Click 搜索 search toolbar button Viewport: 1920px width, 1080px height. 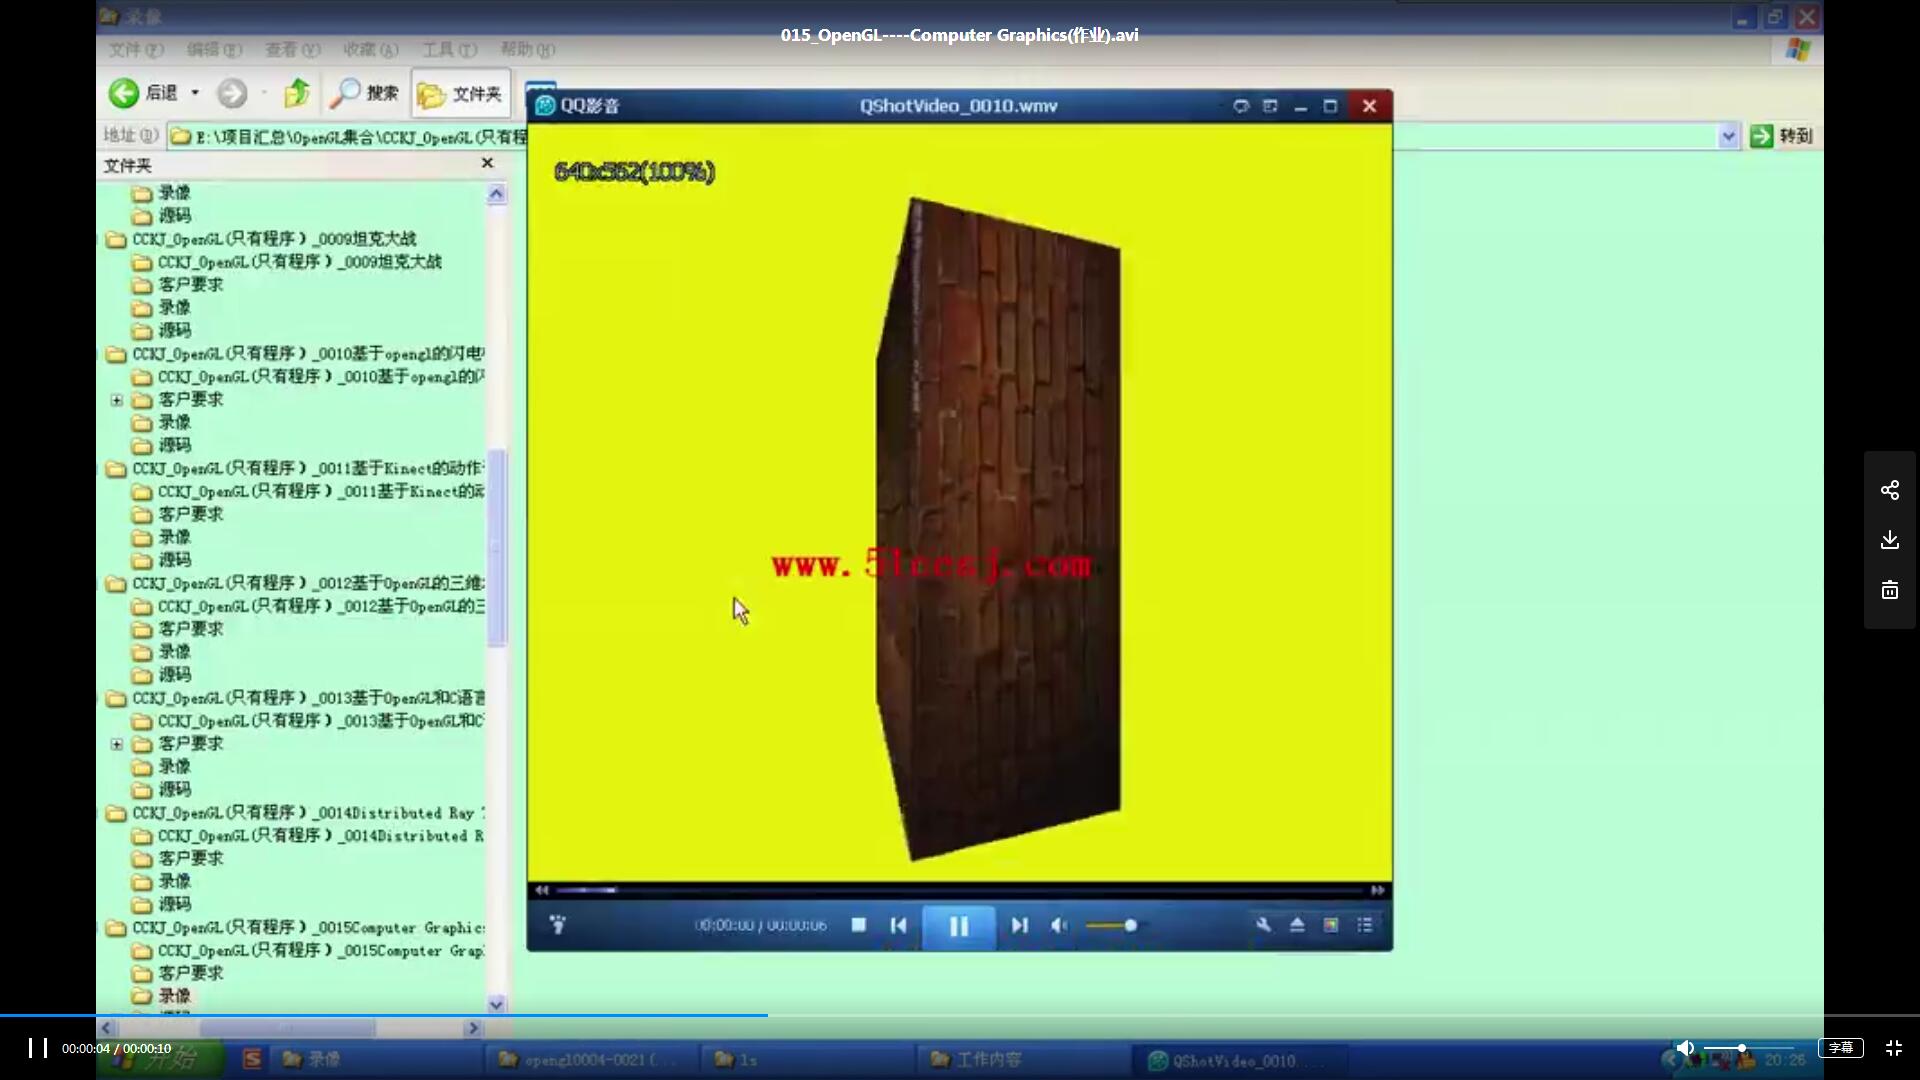tap(364, 93)
